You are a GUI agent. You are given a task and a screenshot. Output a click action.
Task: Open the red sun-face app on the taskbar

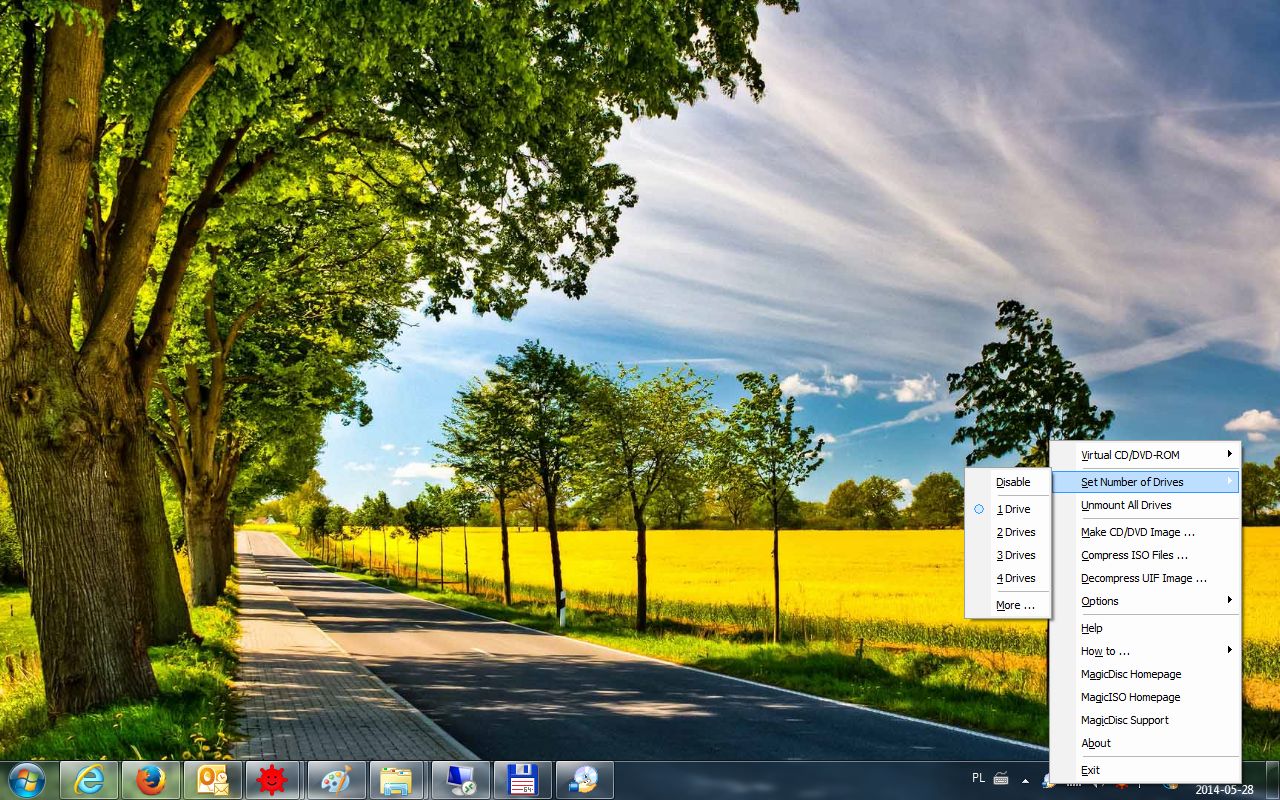[x=272, y=780]
